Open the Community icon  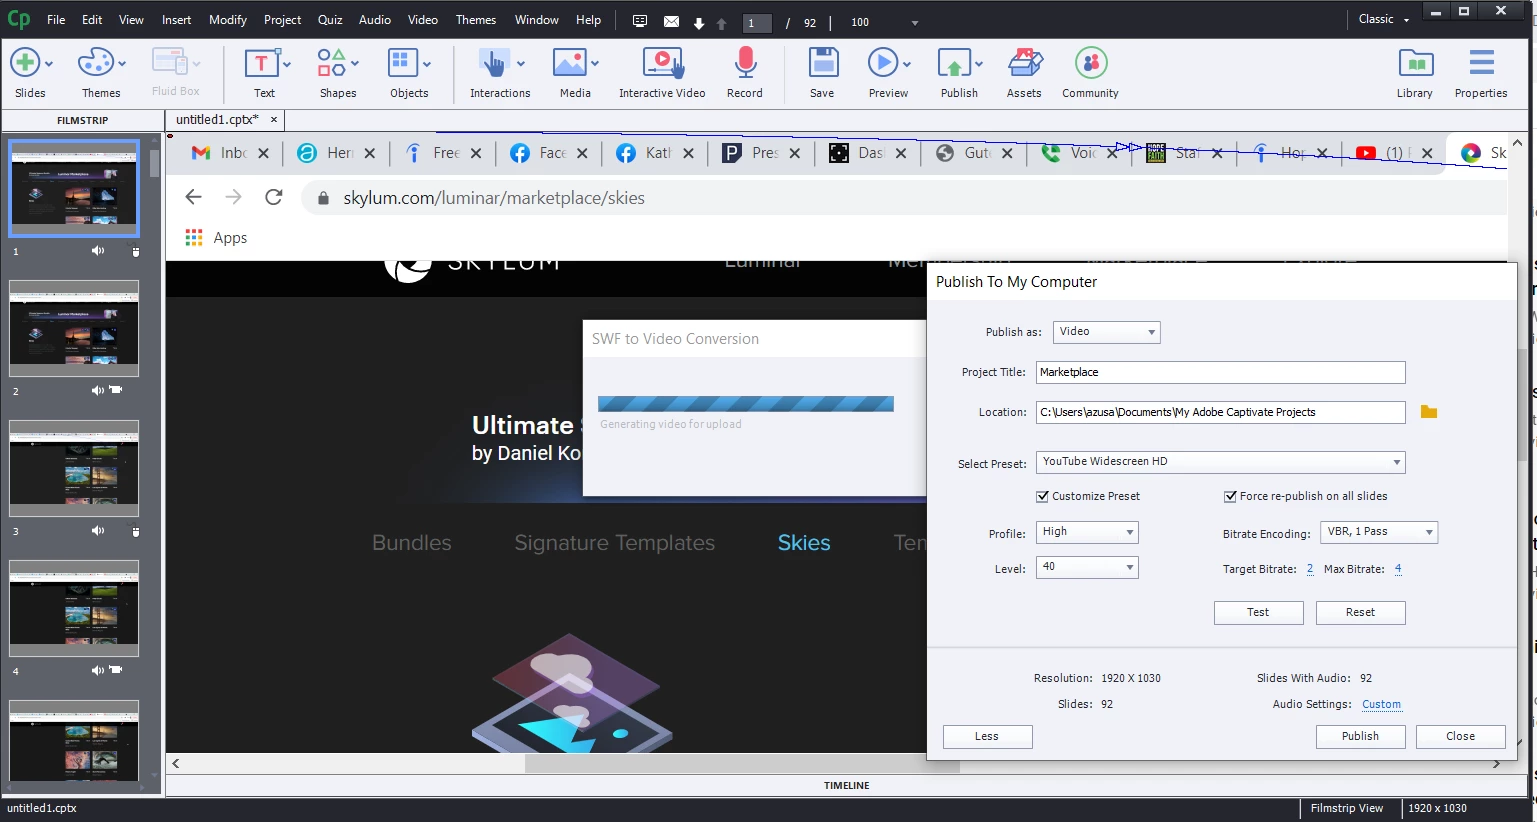point(1091,63)
